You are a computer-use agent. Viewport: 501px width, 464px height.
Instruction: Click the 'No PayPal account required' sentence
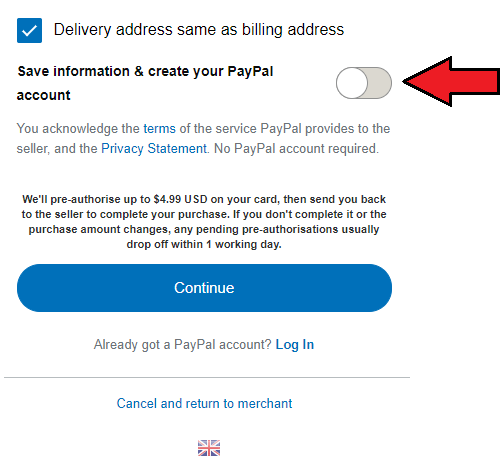(296, 148)
